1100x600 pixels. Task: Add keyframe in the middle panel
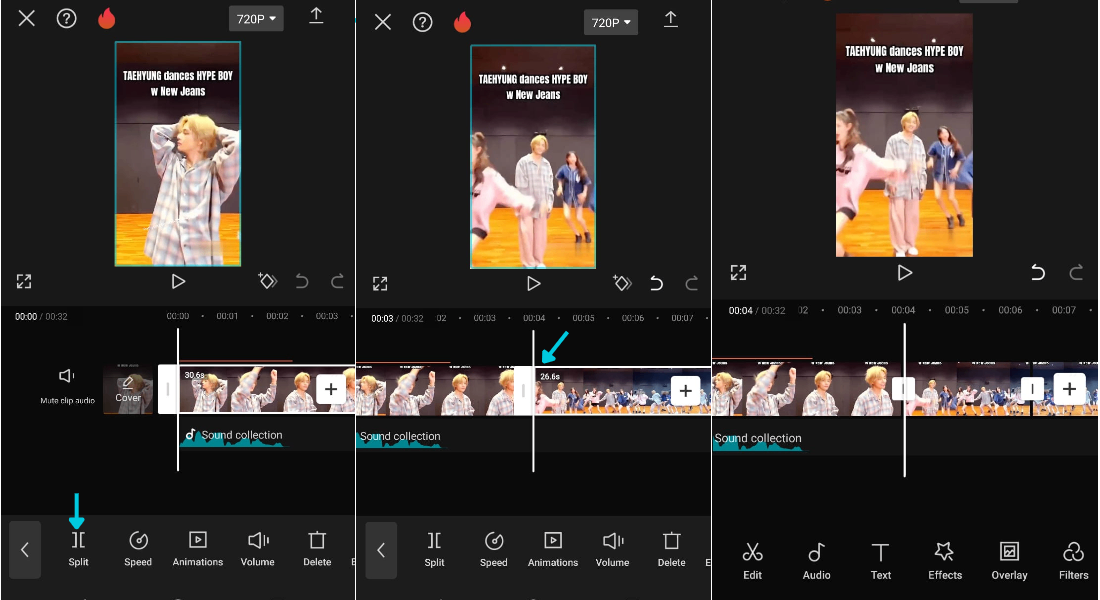click(622, 284)
